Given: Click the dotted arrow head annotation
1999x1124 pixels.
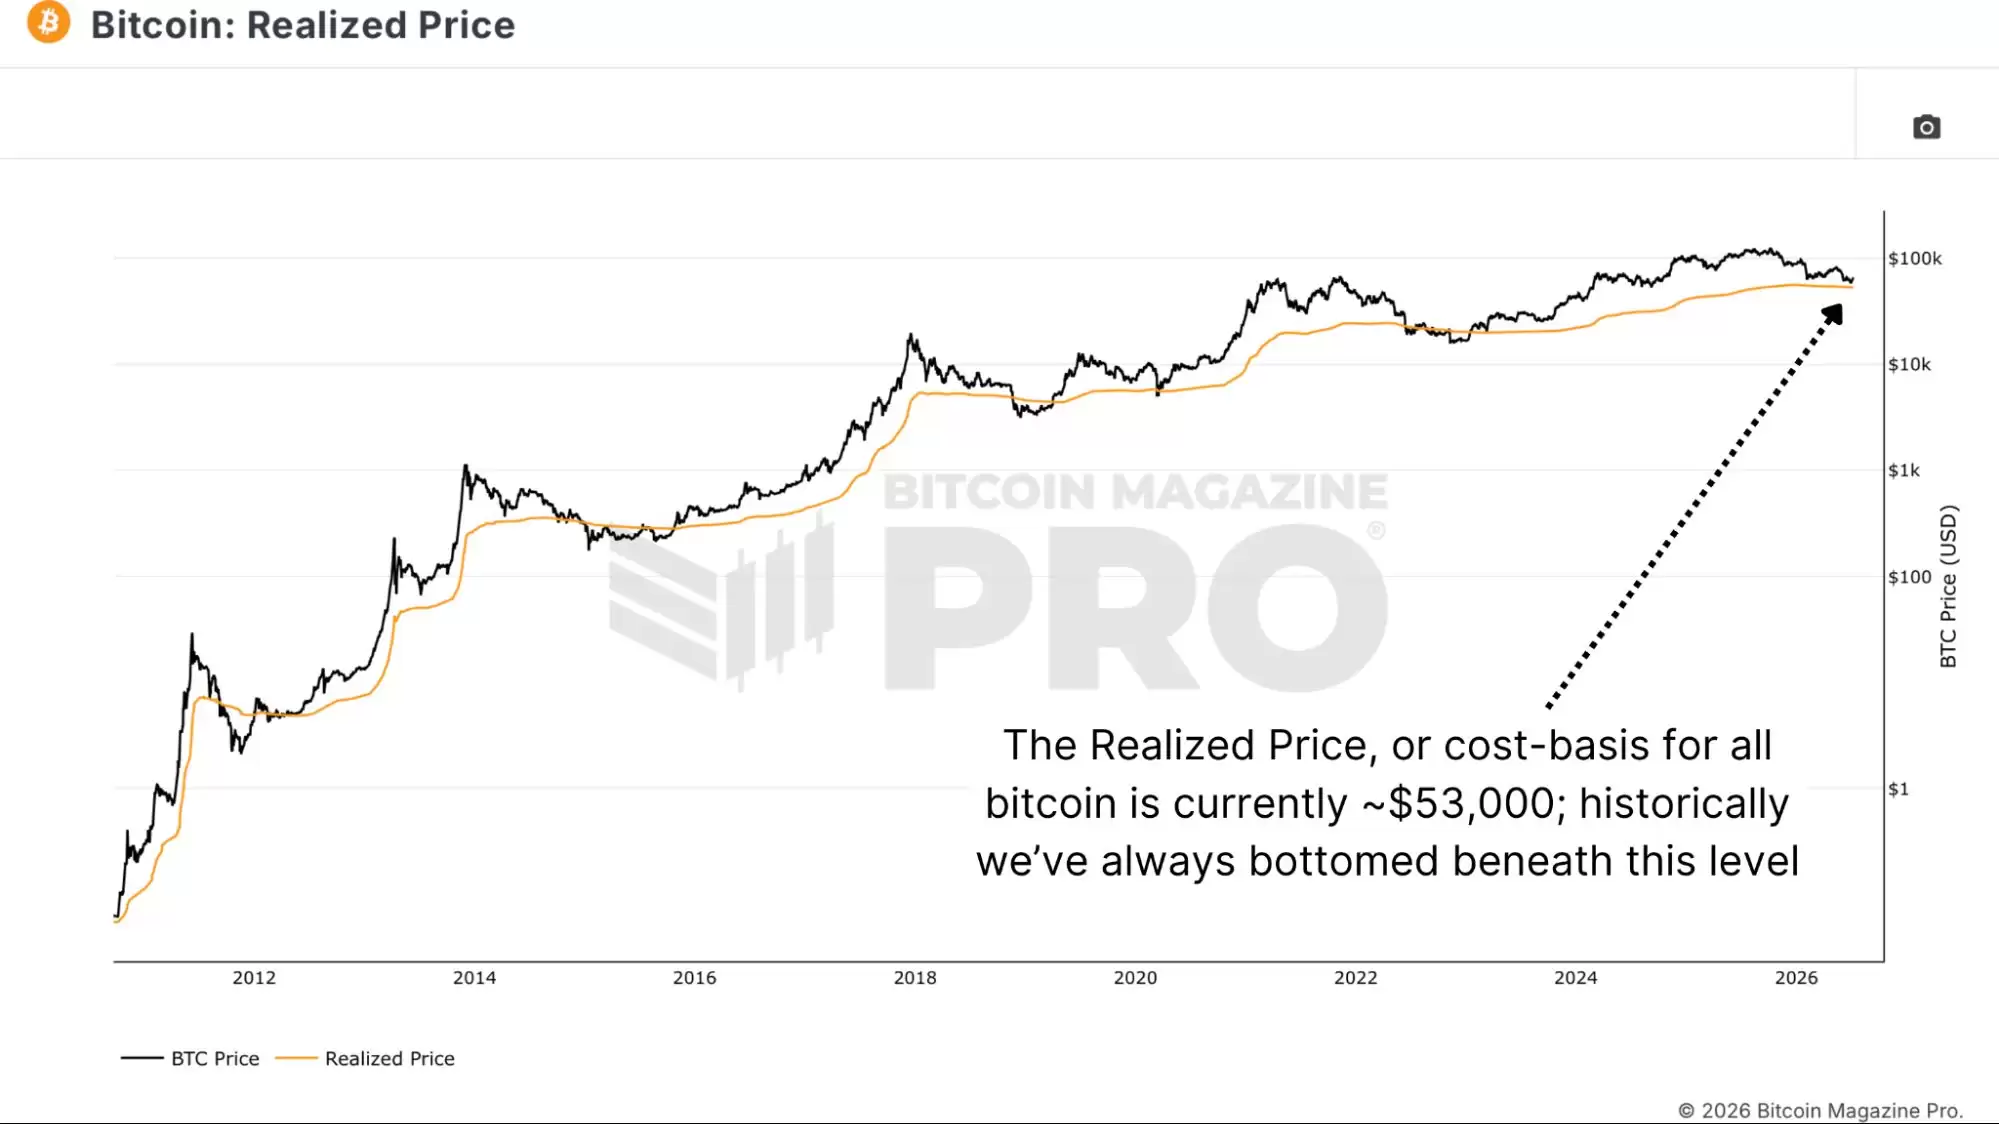Looking at the screenshot, I should pyautogui.click(x=1832, y=315).
